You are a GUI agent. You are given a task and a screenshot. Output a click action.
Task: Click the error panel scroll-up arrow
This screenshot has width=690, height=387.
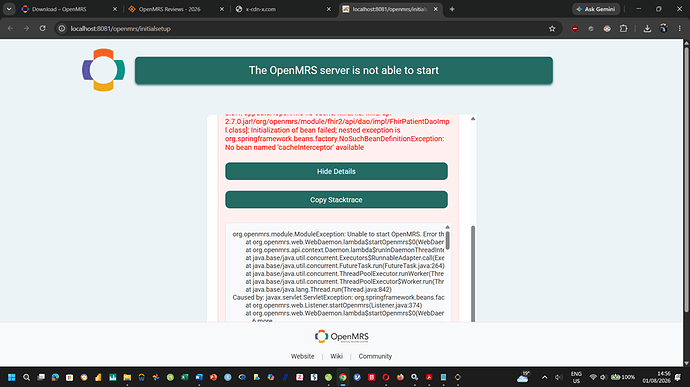[473, 118]
